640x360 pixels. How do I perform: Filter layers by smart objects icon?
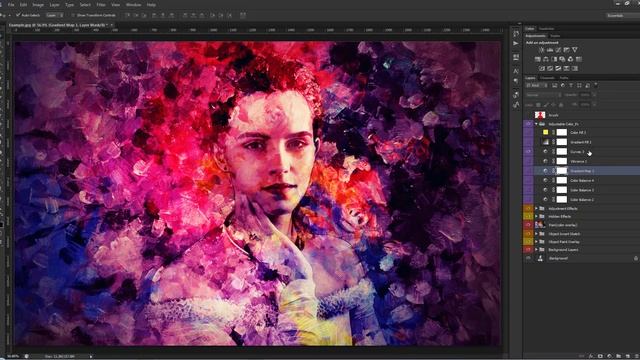click(x=587, y=85)
